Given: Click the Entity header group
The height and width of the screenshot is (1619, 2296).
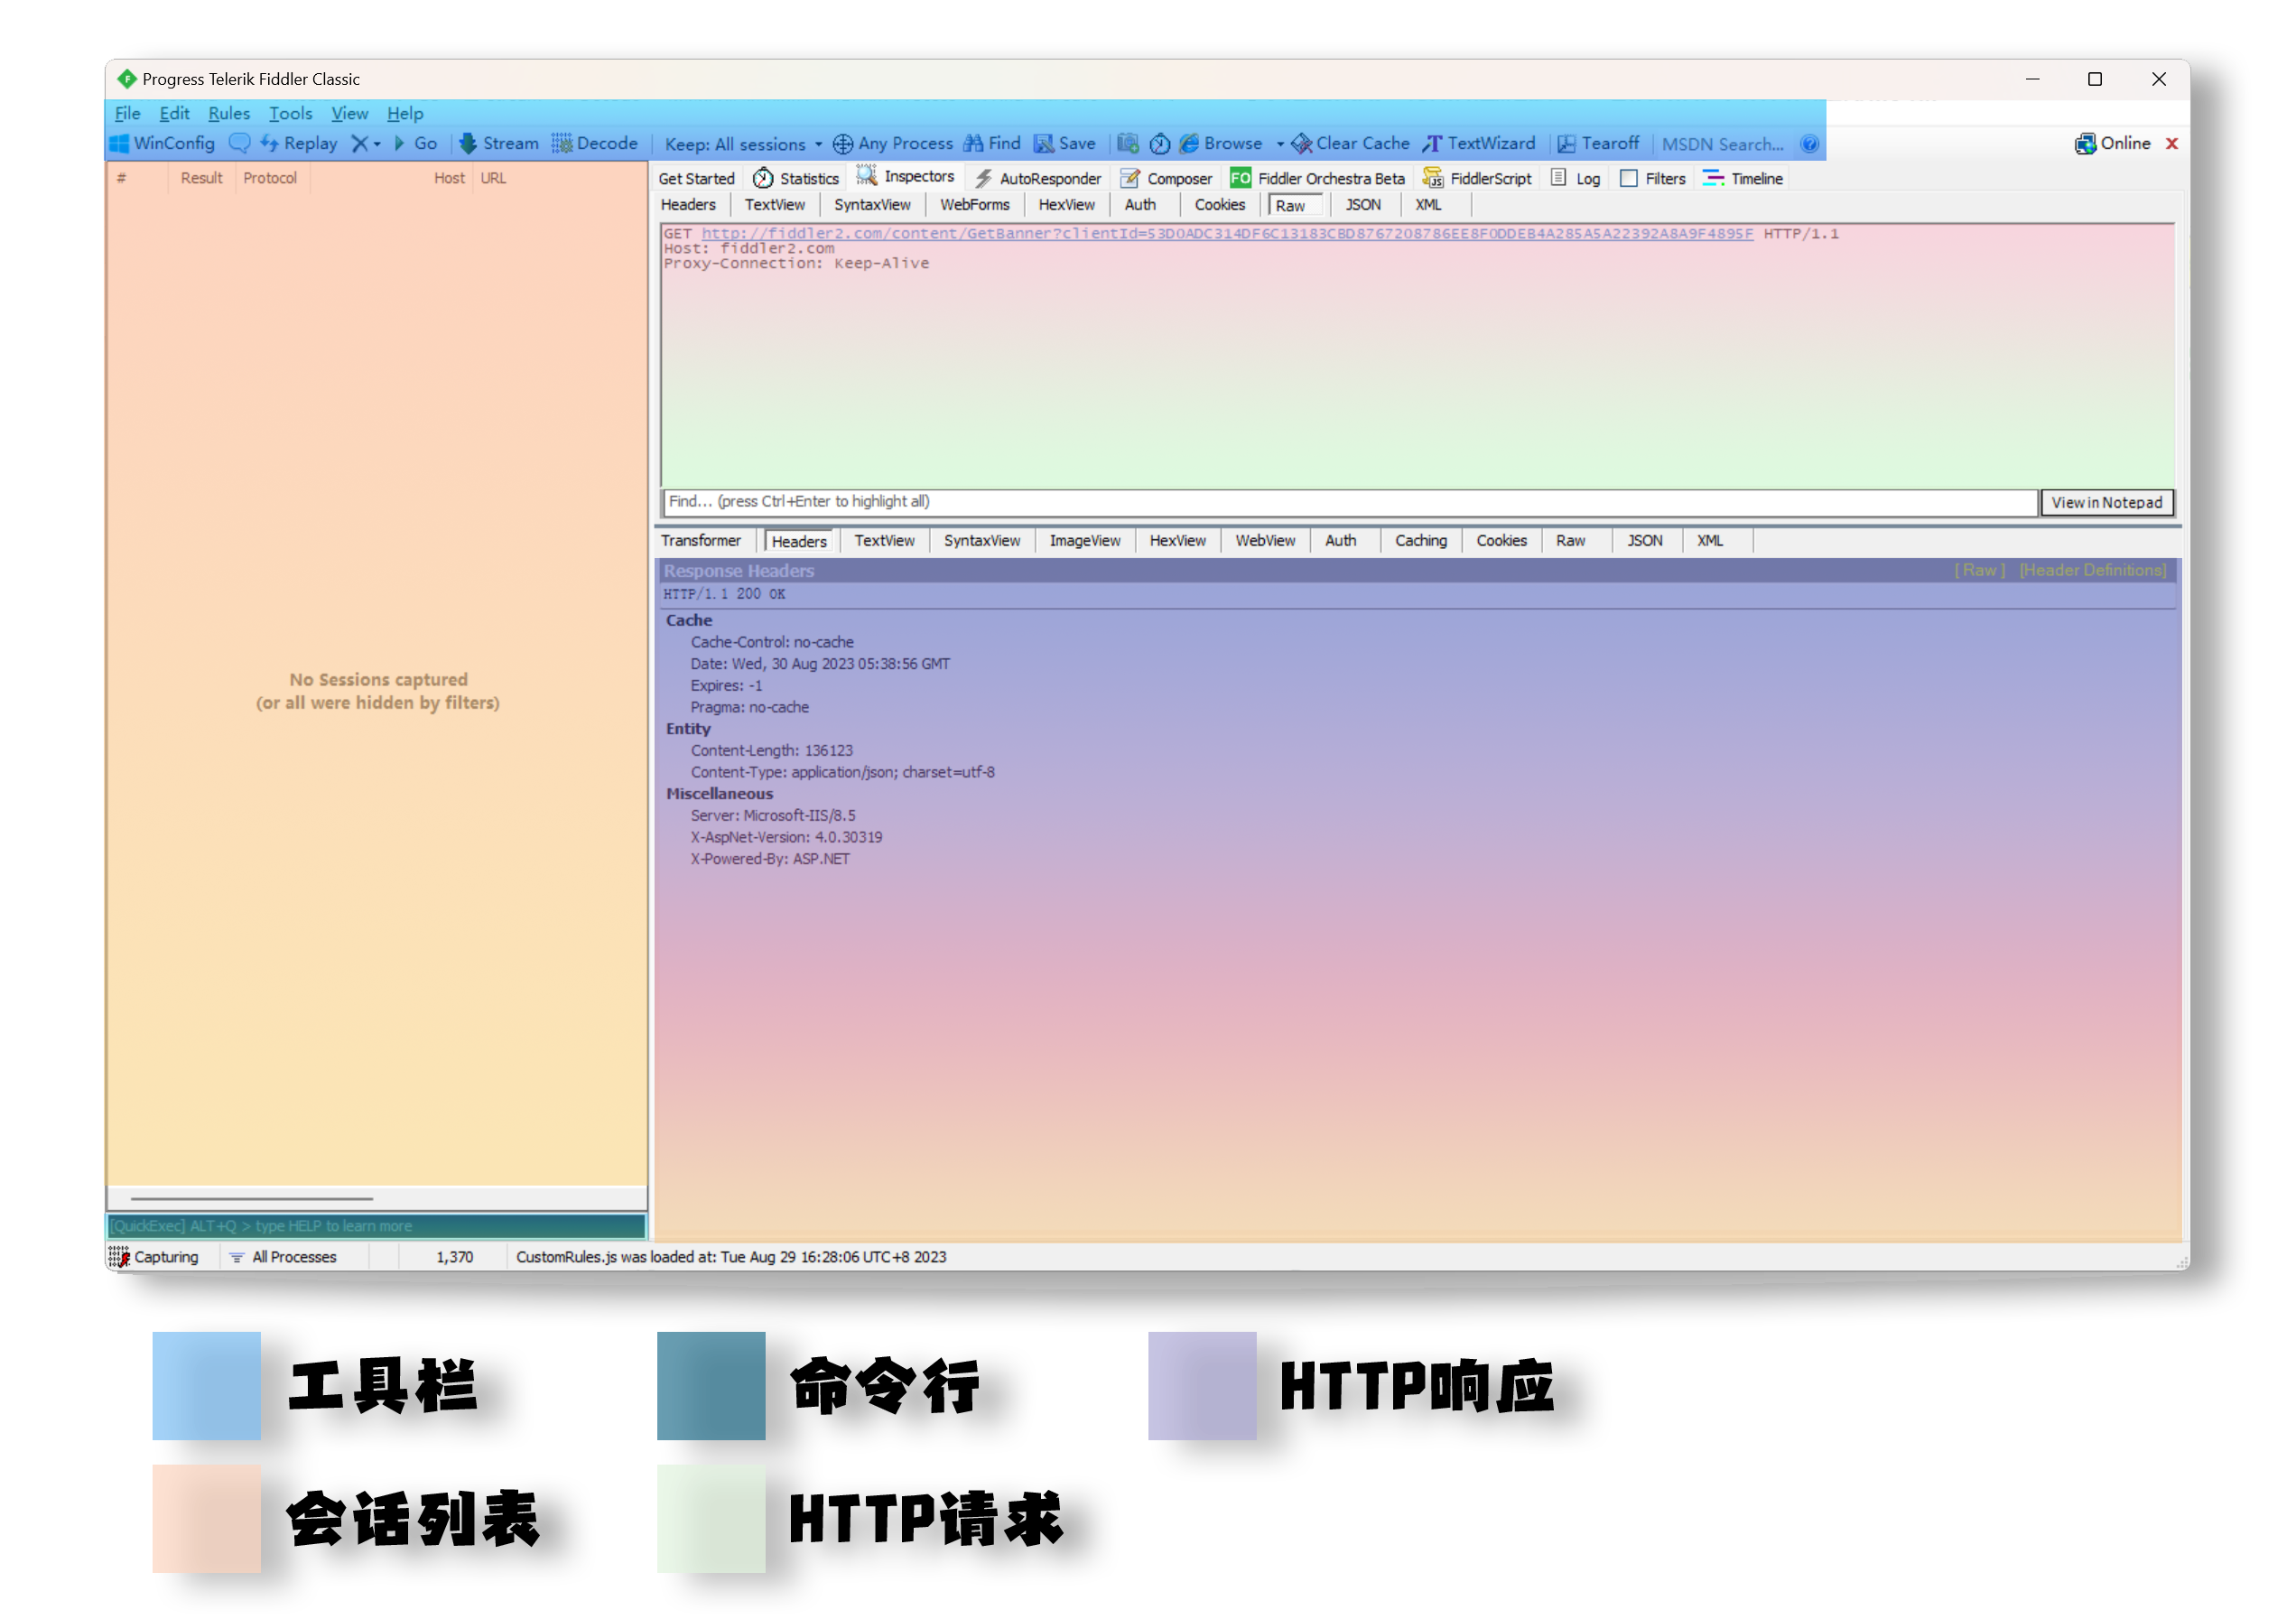Looking at the screenshot, I should (x=688, y=728).
